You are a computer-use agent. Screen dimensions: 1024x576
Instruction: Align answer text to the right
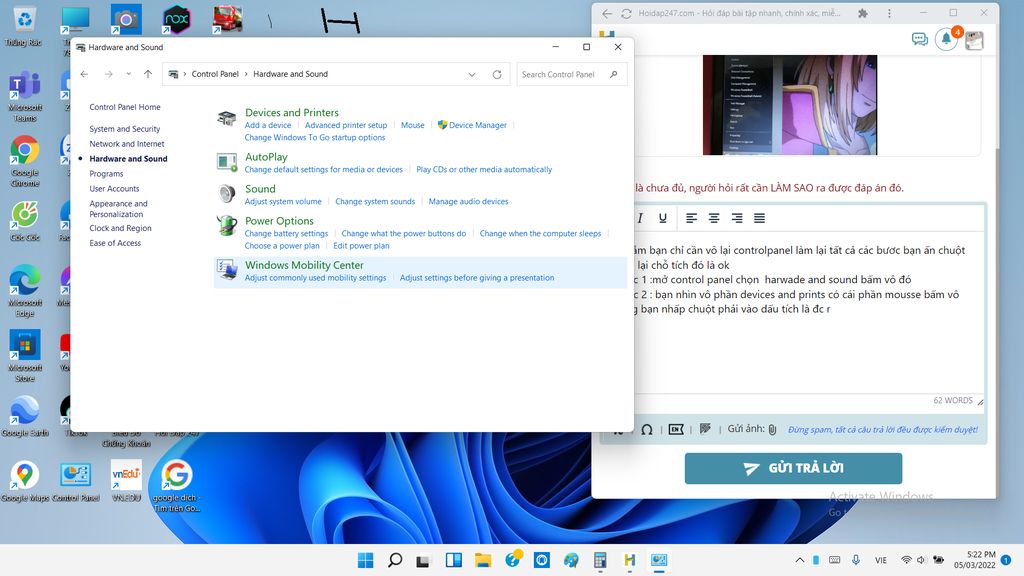click(737, 218)
